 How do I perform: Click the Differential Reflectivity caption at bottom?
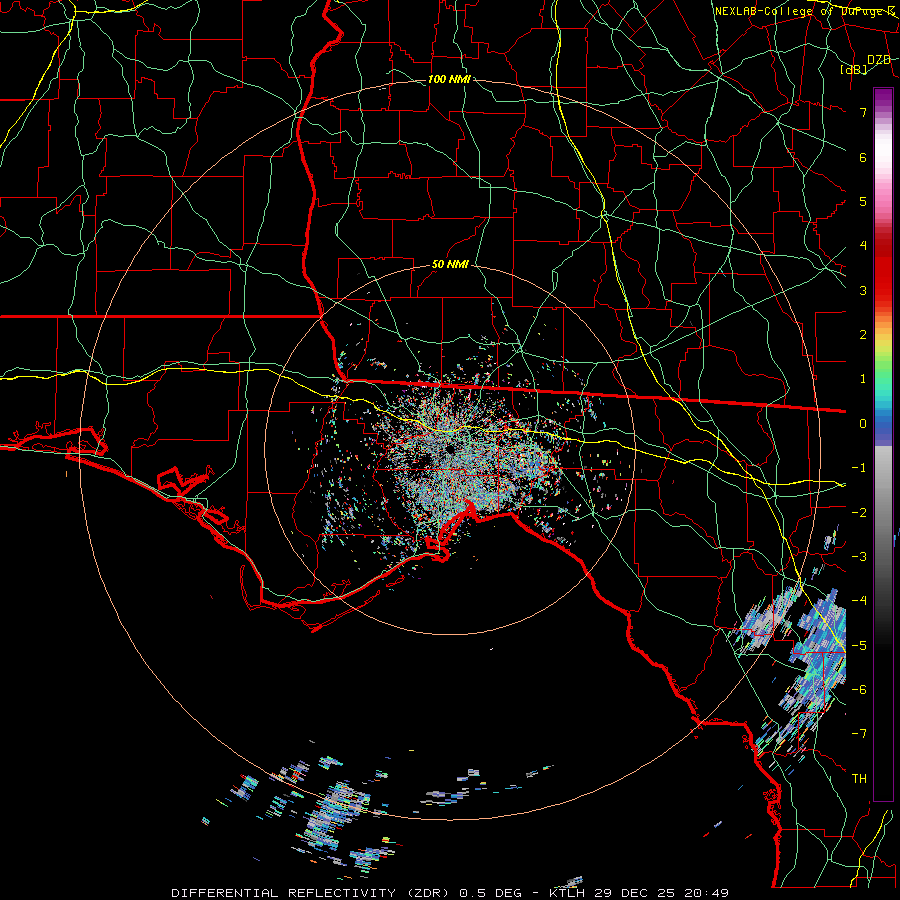[450, 893]
